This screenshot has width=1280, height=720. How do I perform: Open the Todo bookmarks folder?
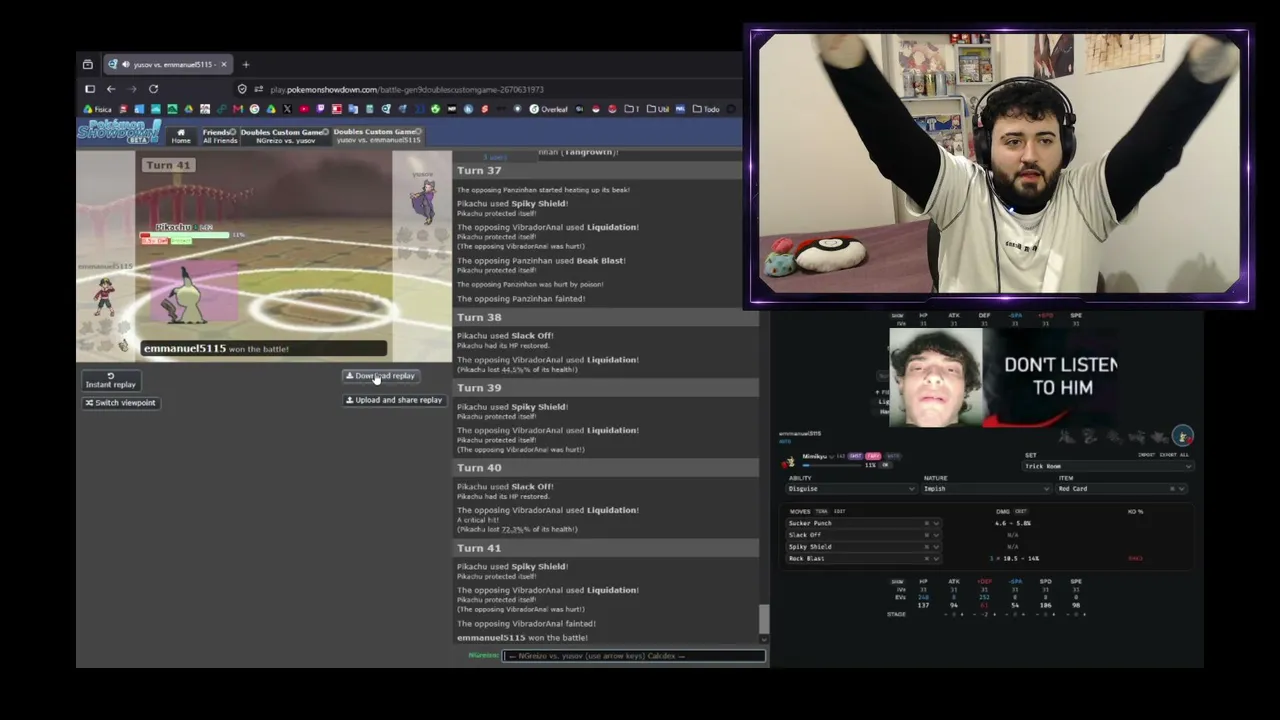point(706,109)
